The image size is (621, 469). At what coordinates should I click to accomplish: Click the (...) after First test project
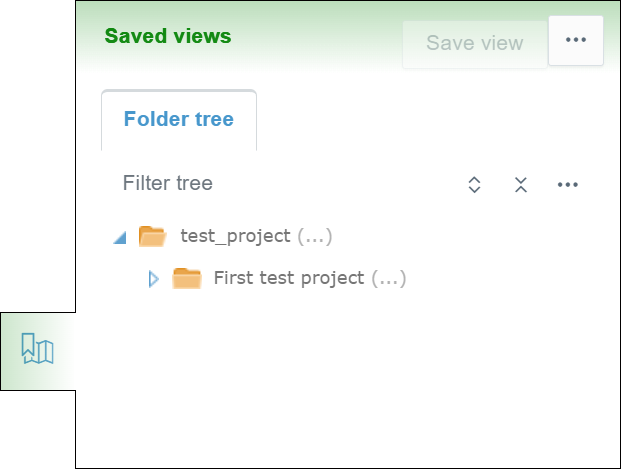(389, 278)
